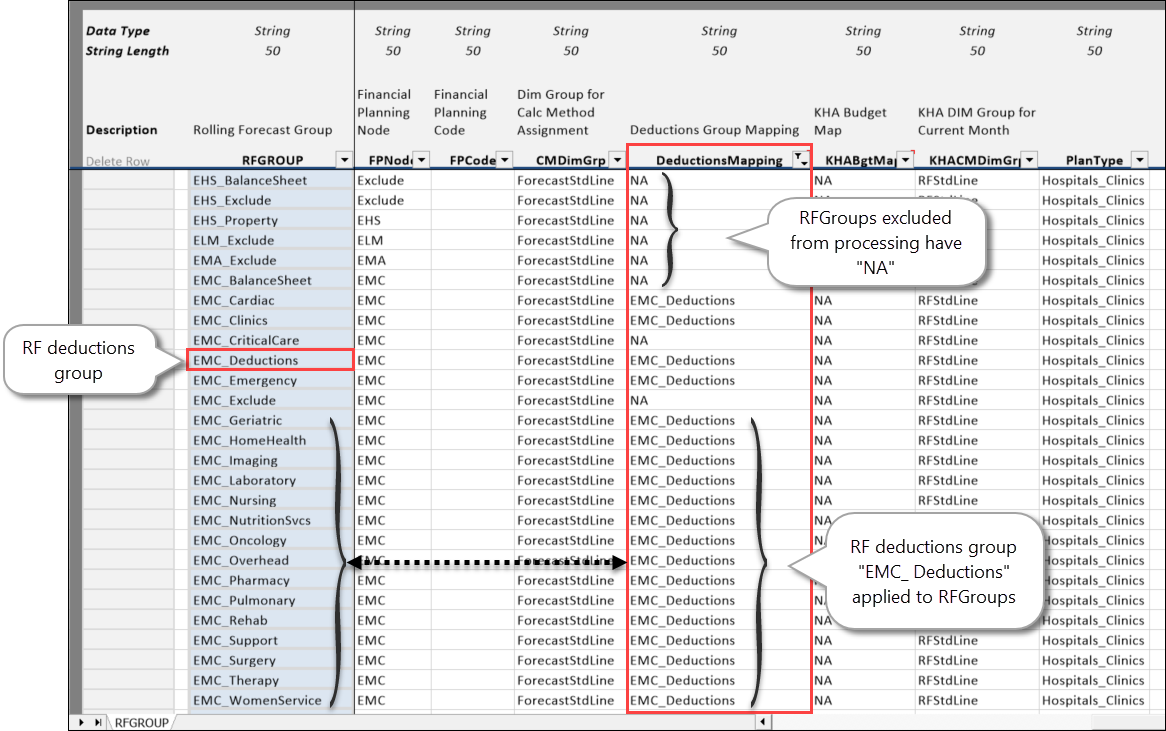Select the EMC_CriticalCare cell
Screen dimensions: 1166x731
270,341
